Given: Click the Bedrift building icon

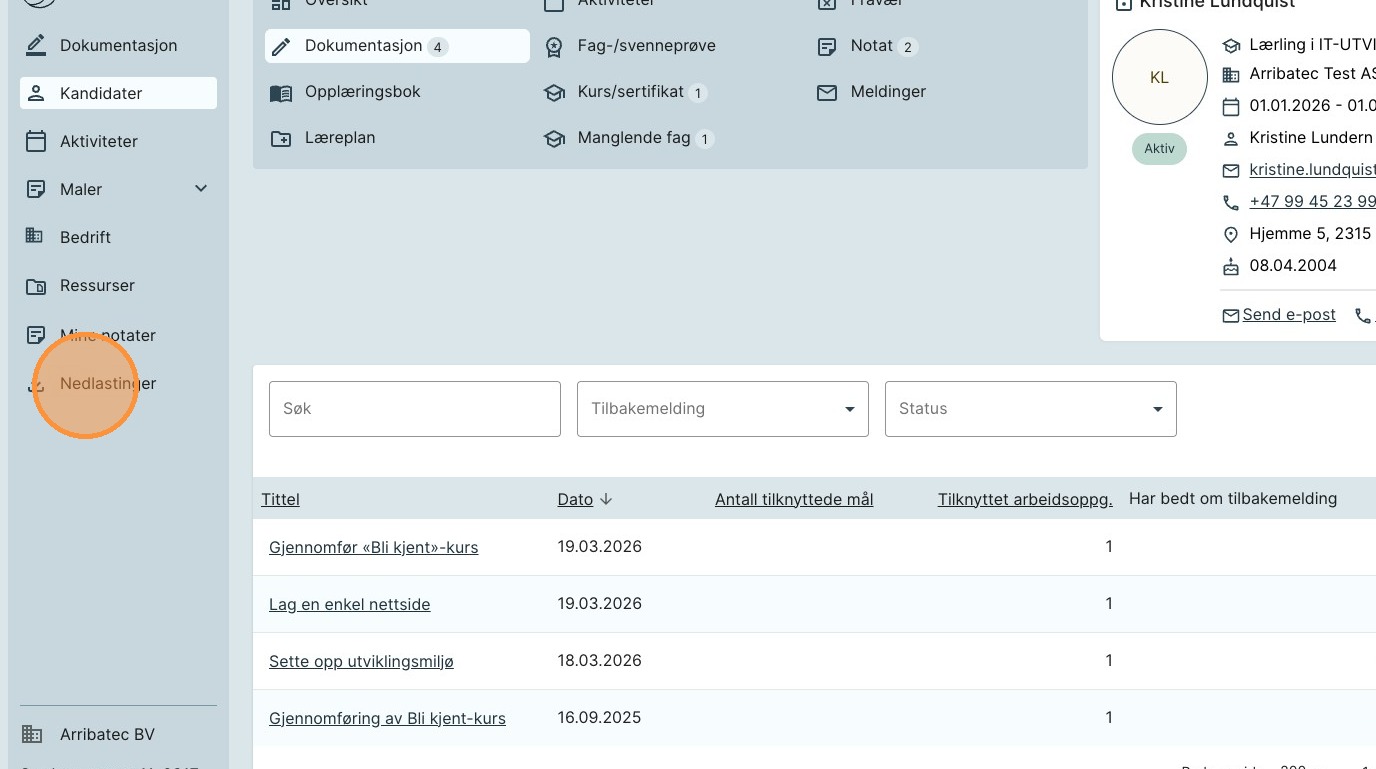Looking at the screenshot, I should [34, 236].
